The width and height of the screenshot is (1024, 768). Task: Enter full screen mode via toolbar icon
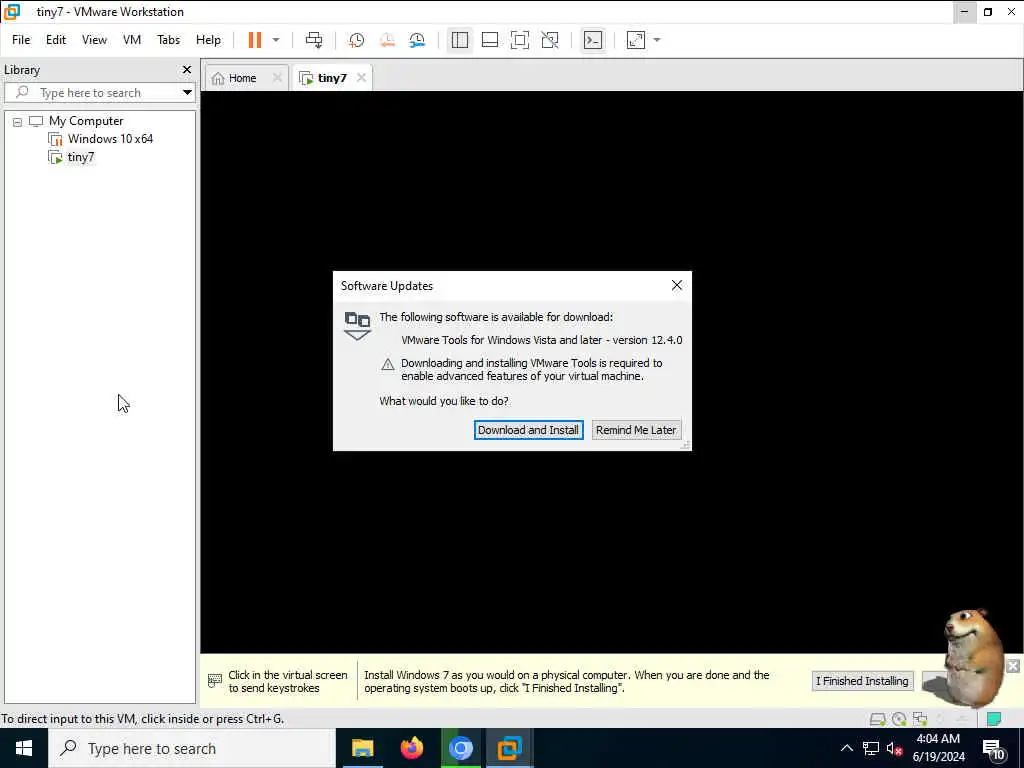click(x=520, y=40)
